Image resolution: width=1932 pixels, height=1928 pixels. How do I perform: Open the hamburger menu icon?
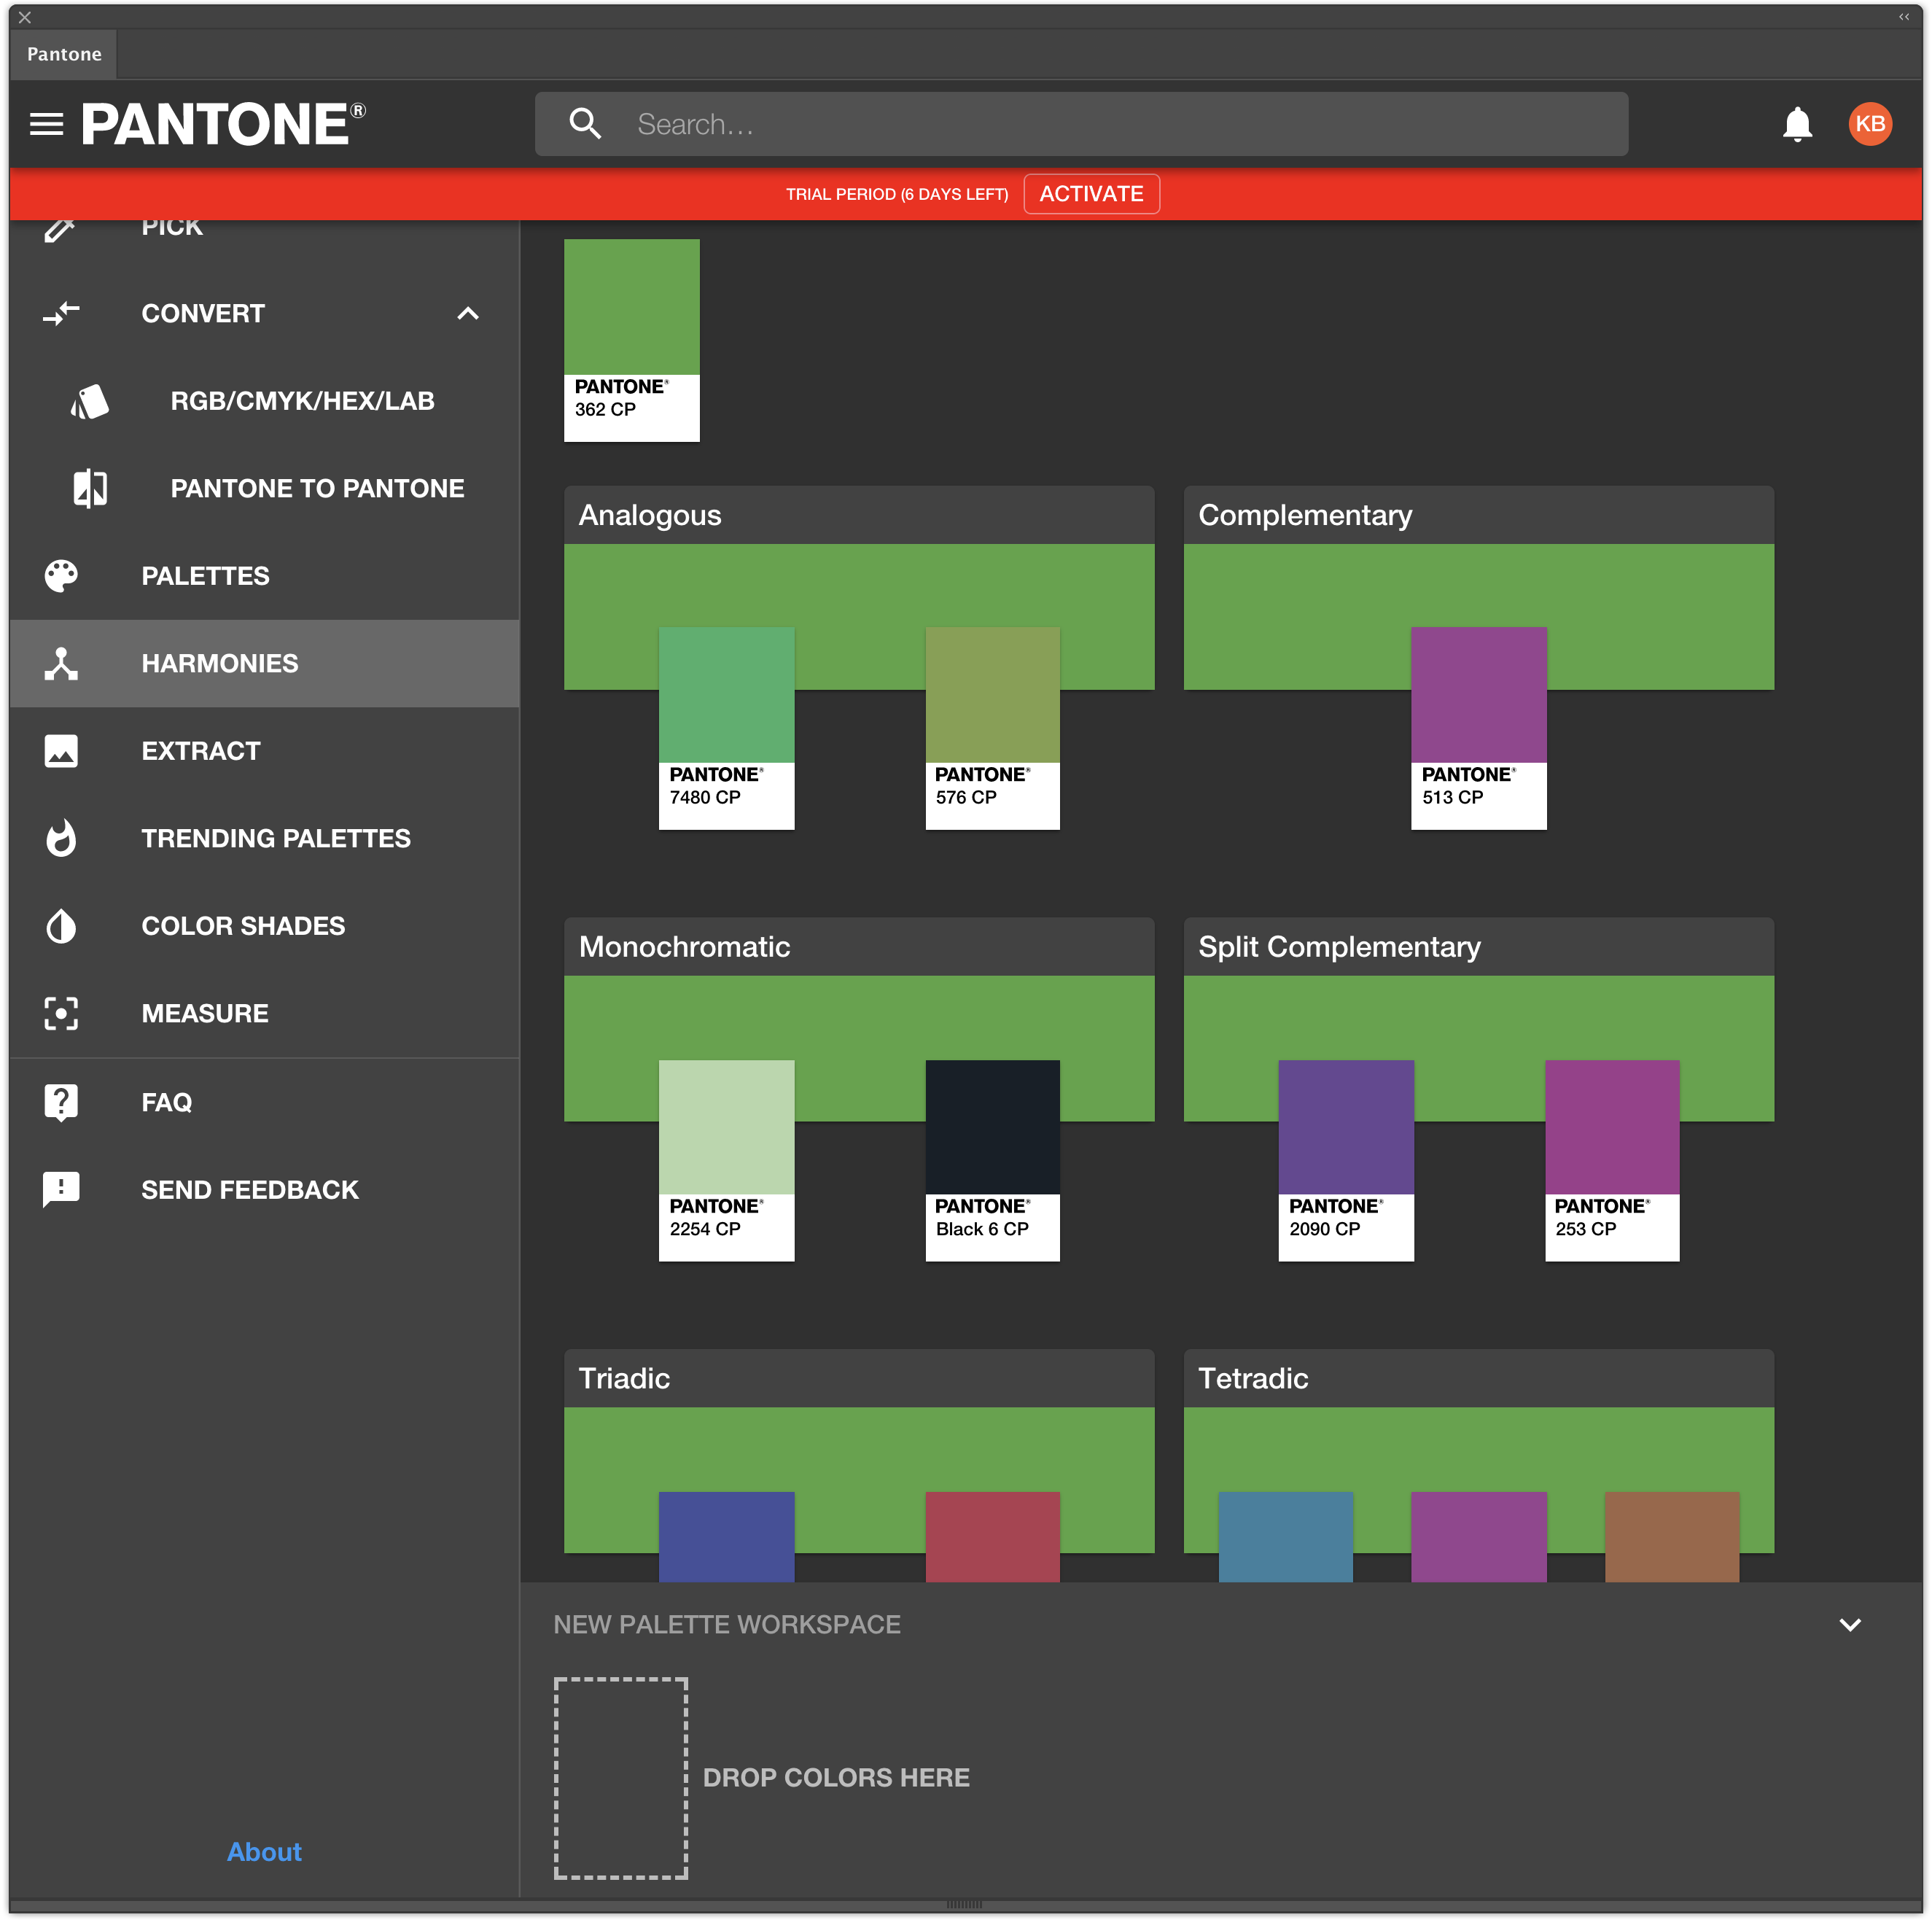46,124
